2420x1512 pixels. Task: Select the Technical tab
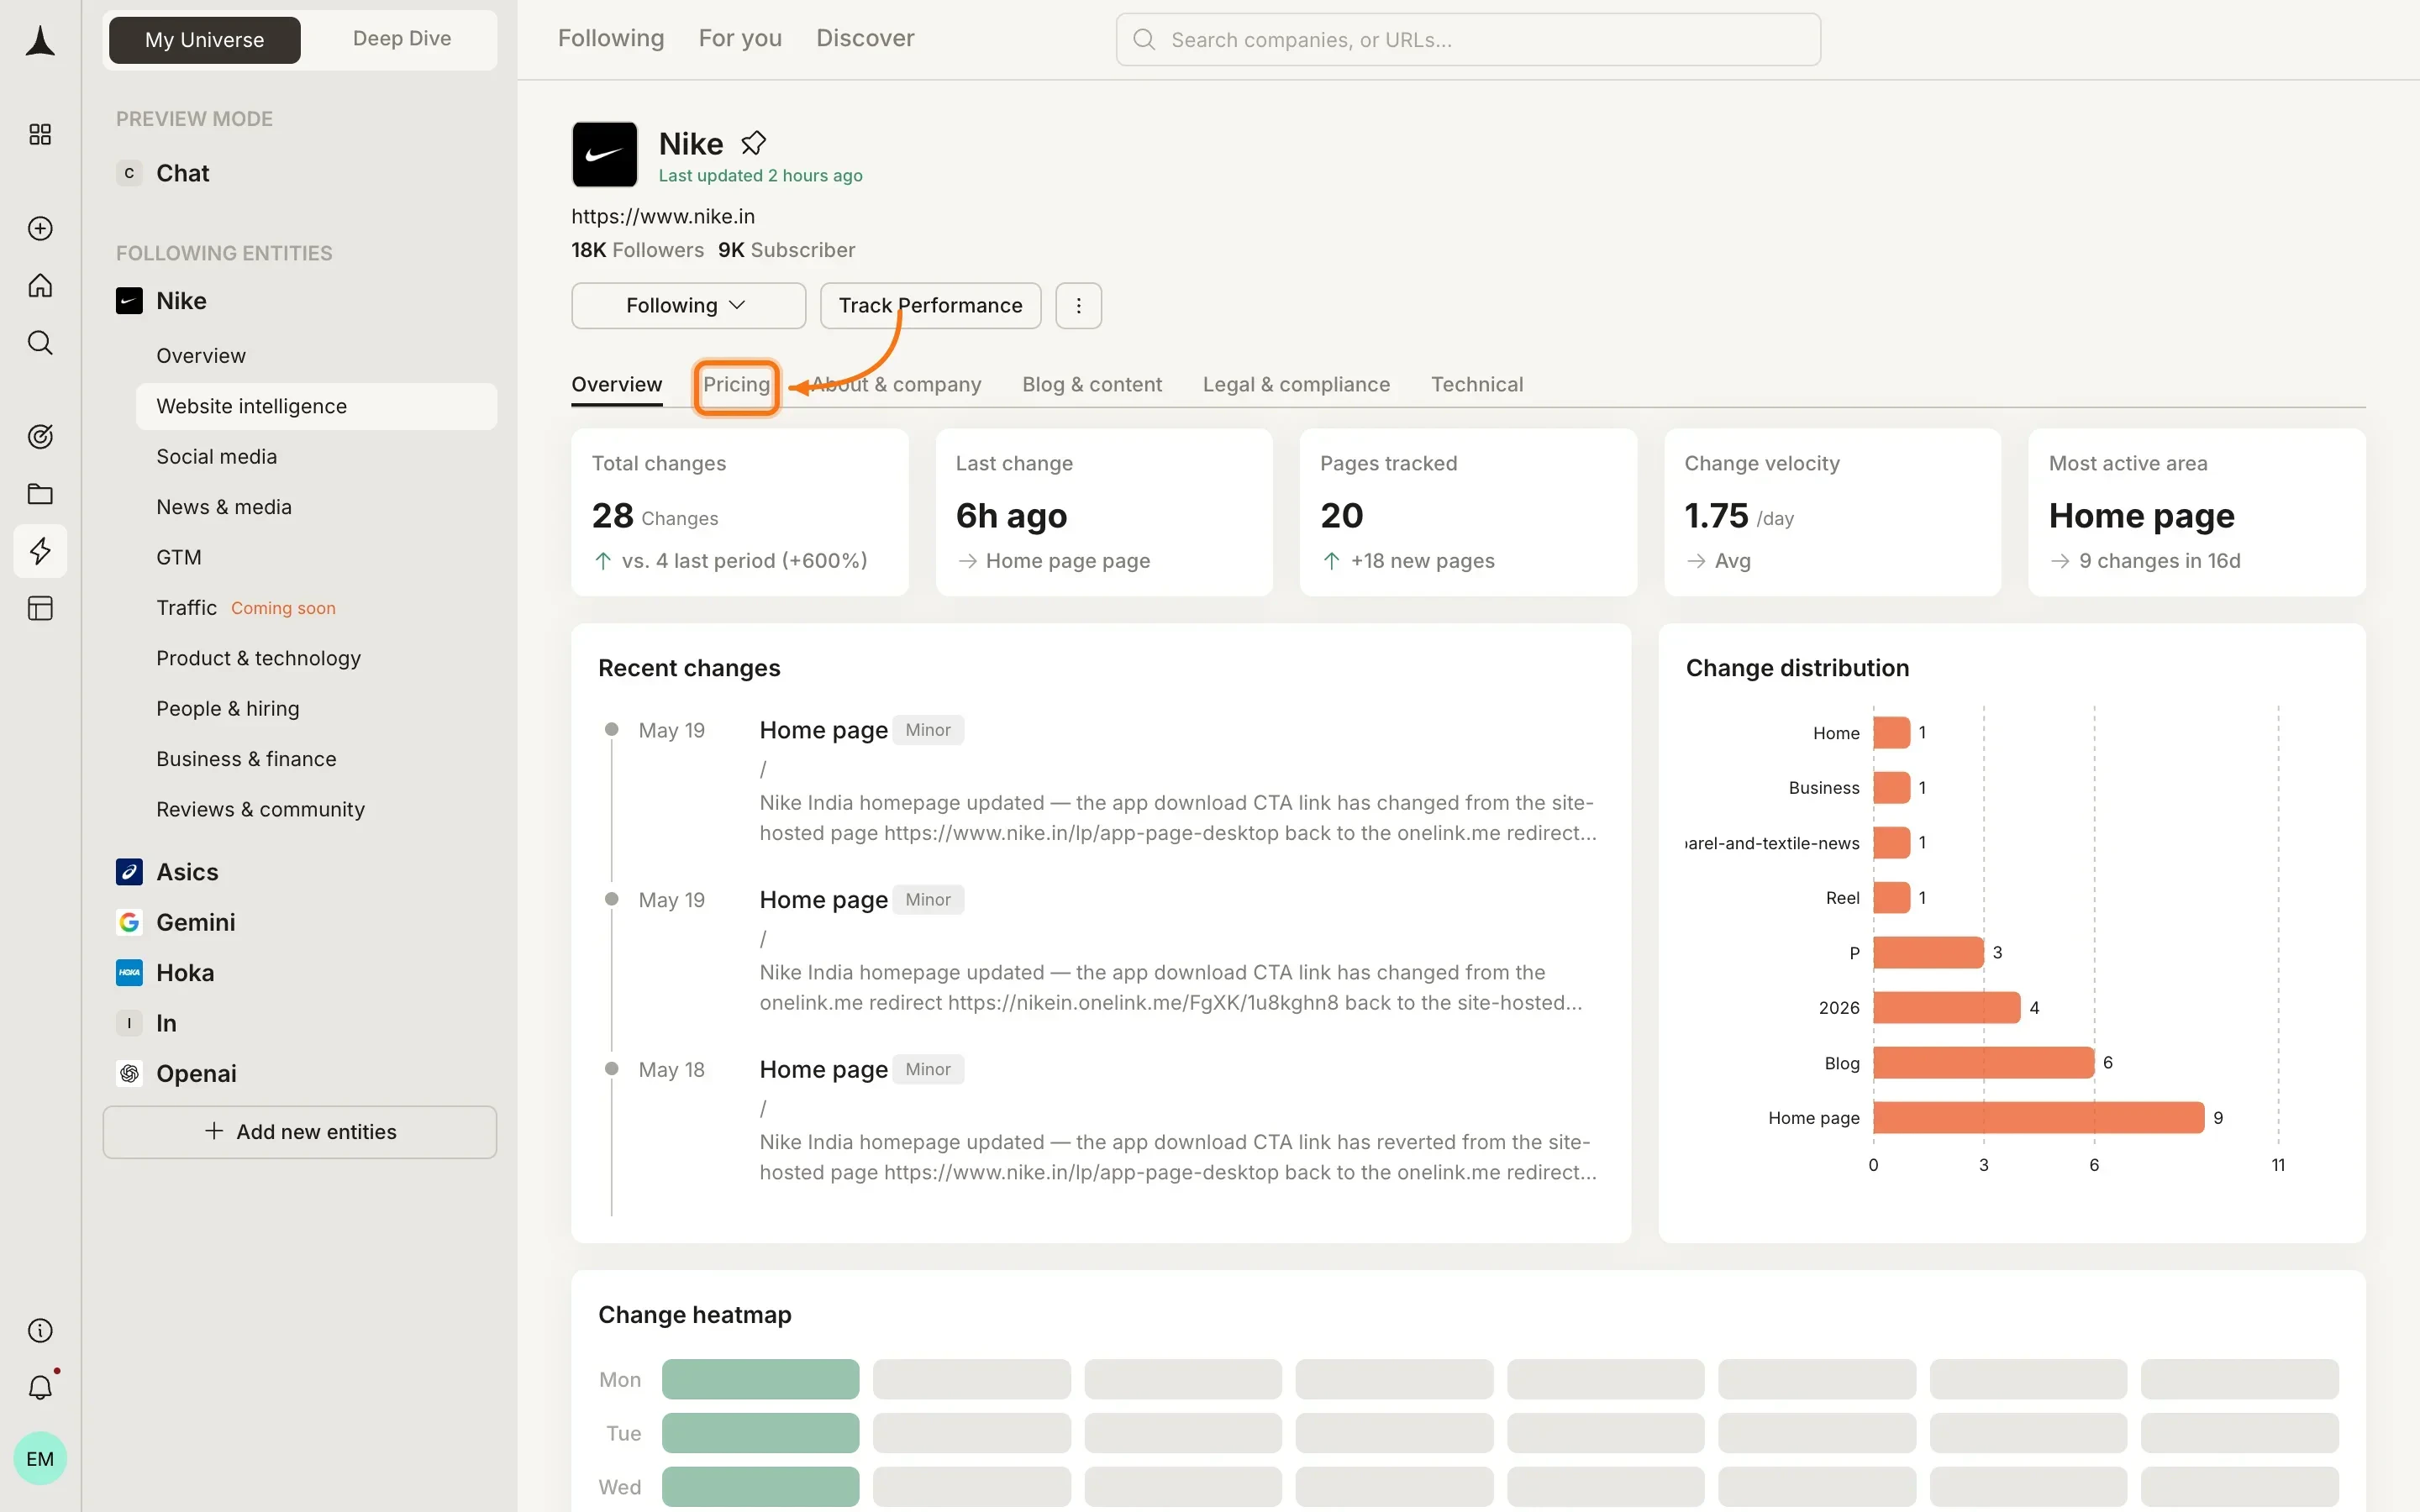click(1477, 385)
